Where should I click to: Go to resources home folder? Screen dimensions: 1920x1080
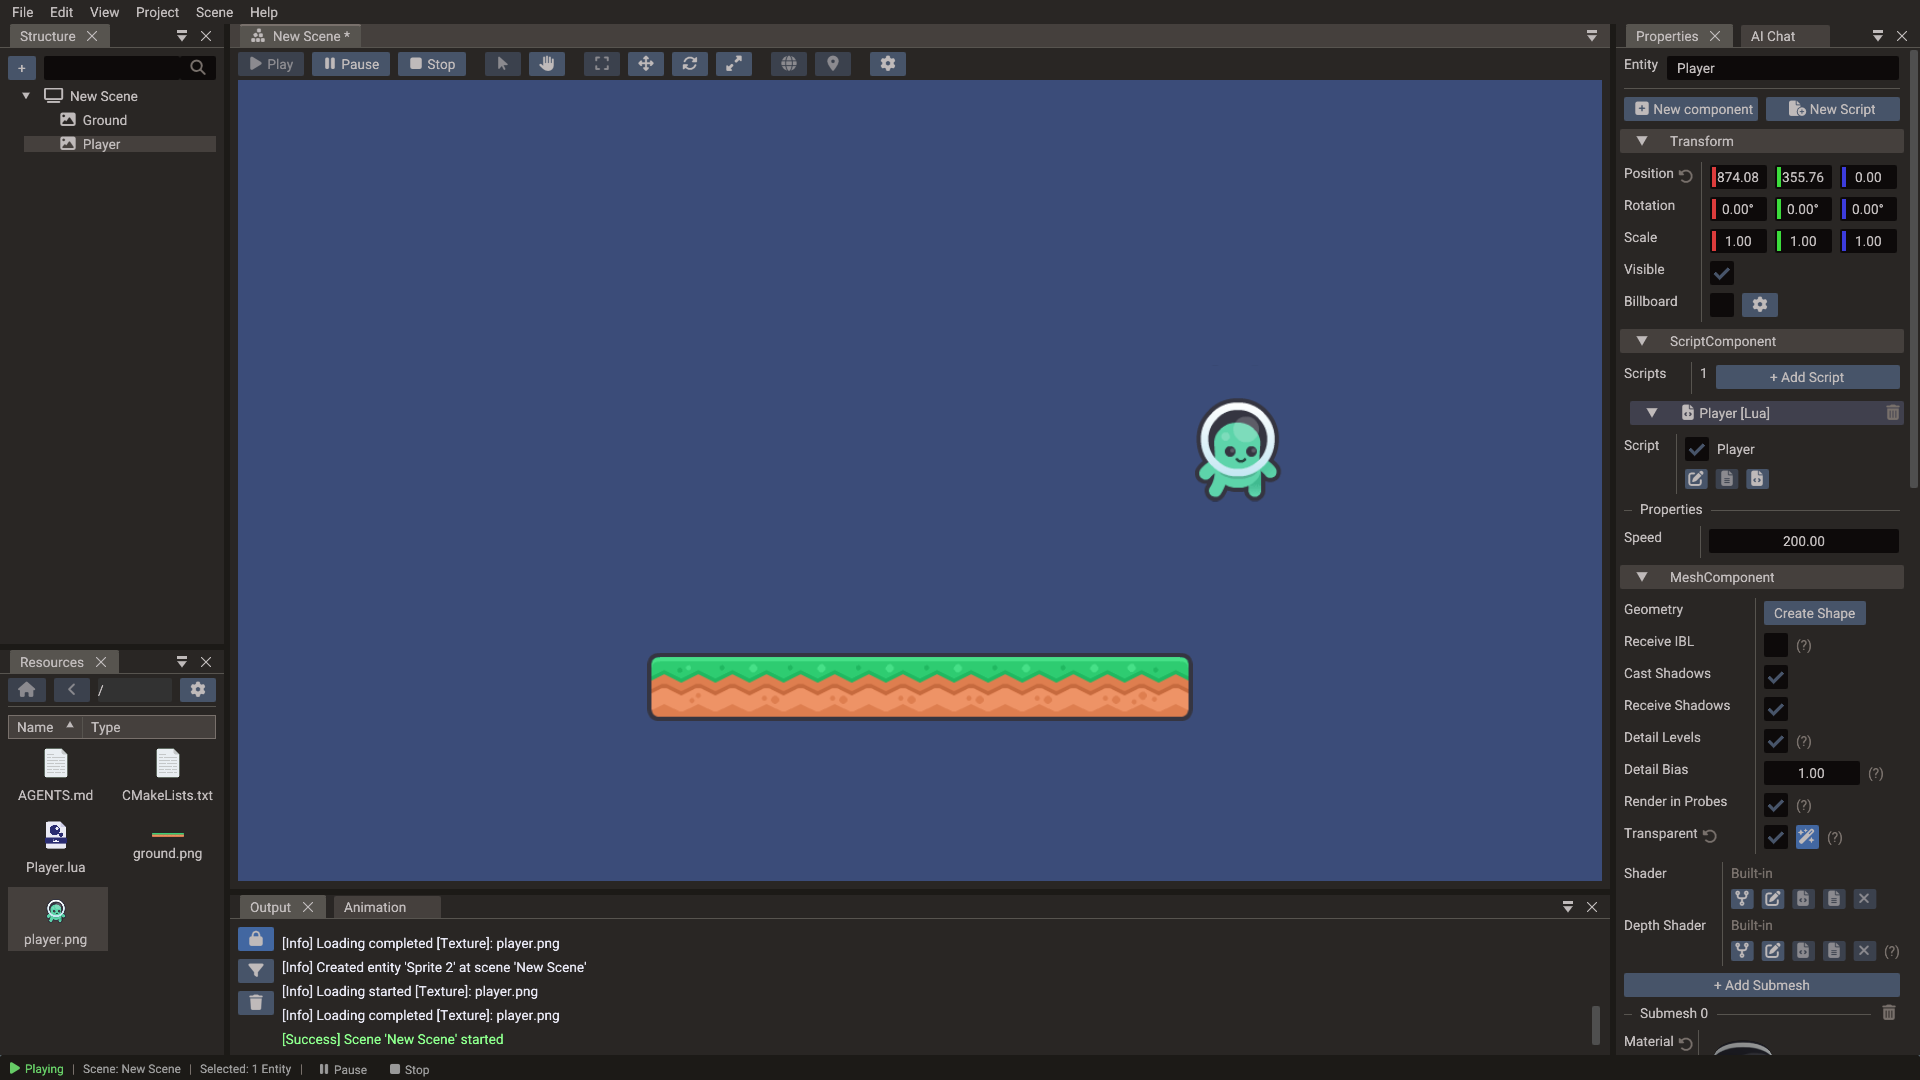27,690
